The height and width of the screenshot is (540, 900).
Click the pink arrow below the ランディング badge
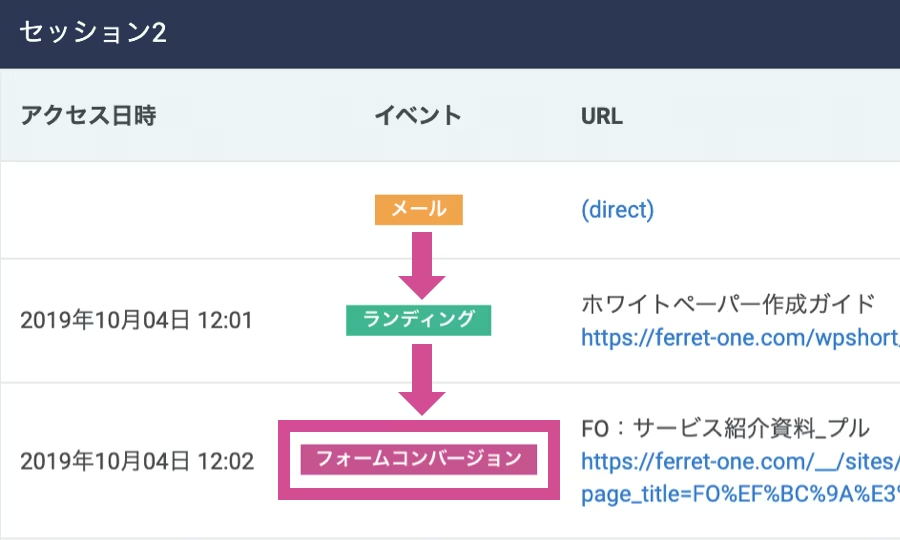coord(422,378)
